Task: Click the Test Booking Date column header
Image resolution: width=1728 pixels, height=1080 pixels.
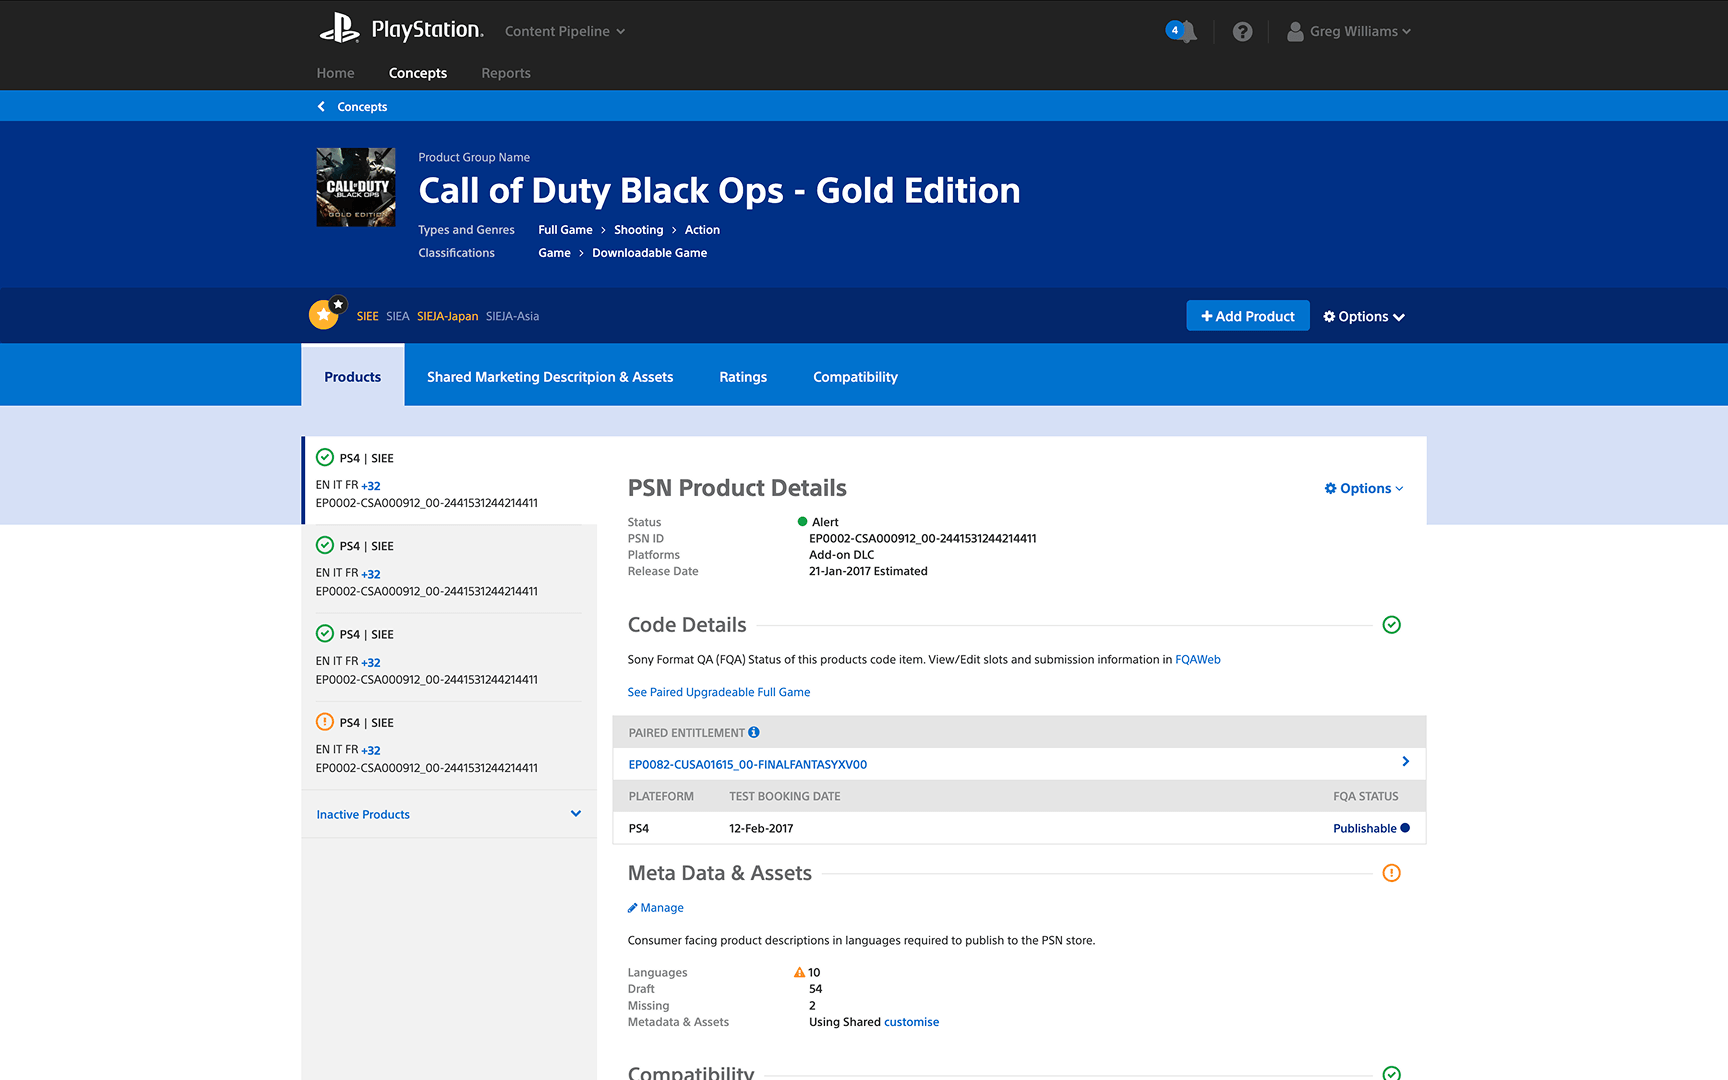Action: (x=785, y=796)
